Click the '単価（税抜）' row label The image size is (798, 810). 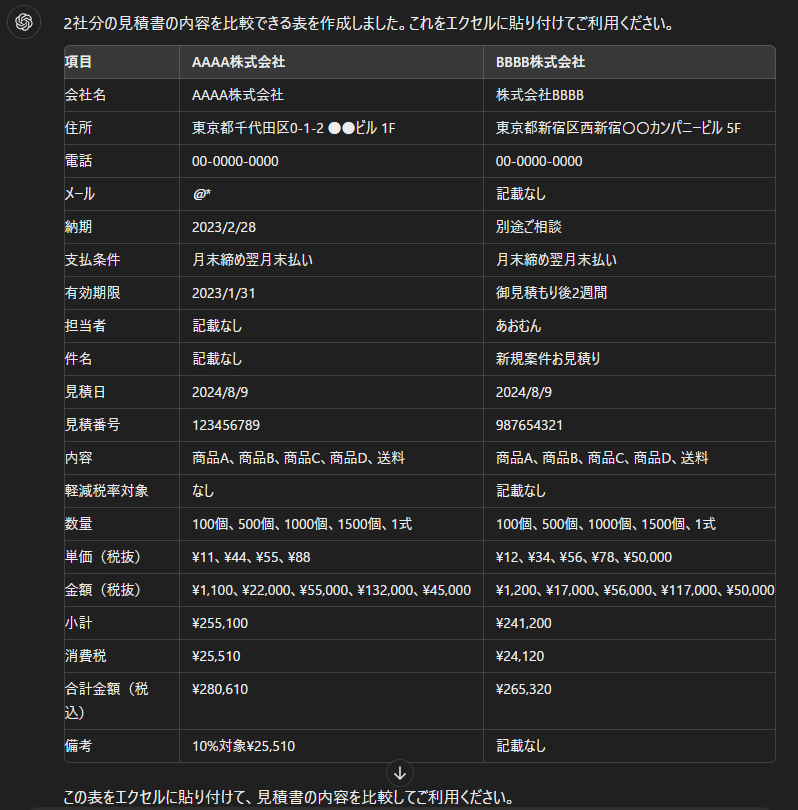tap(103, 557)
